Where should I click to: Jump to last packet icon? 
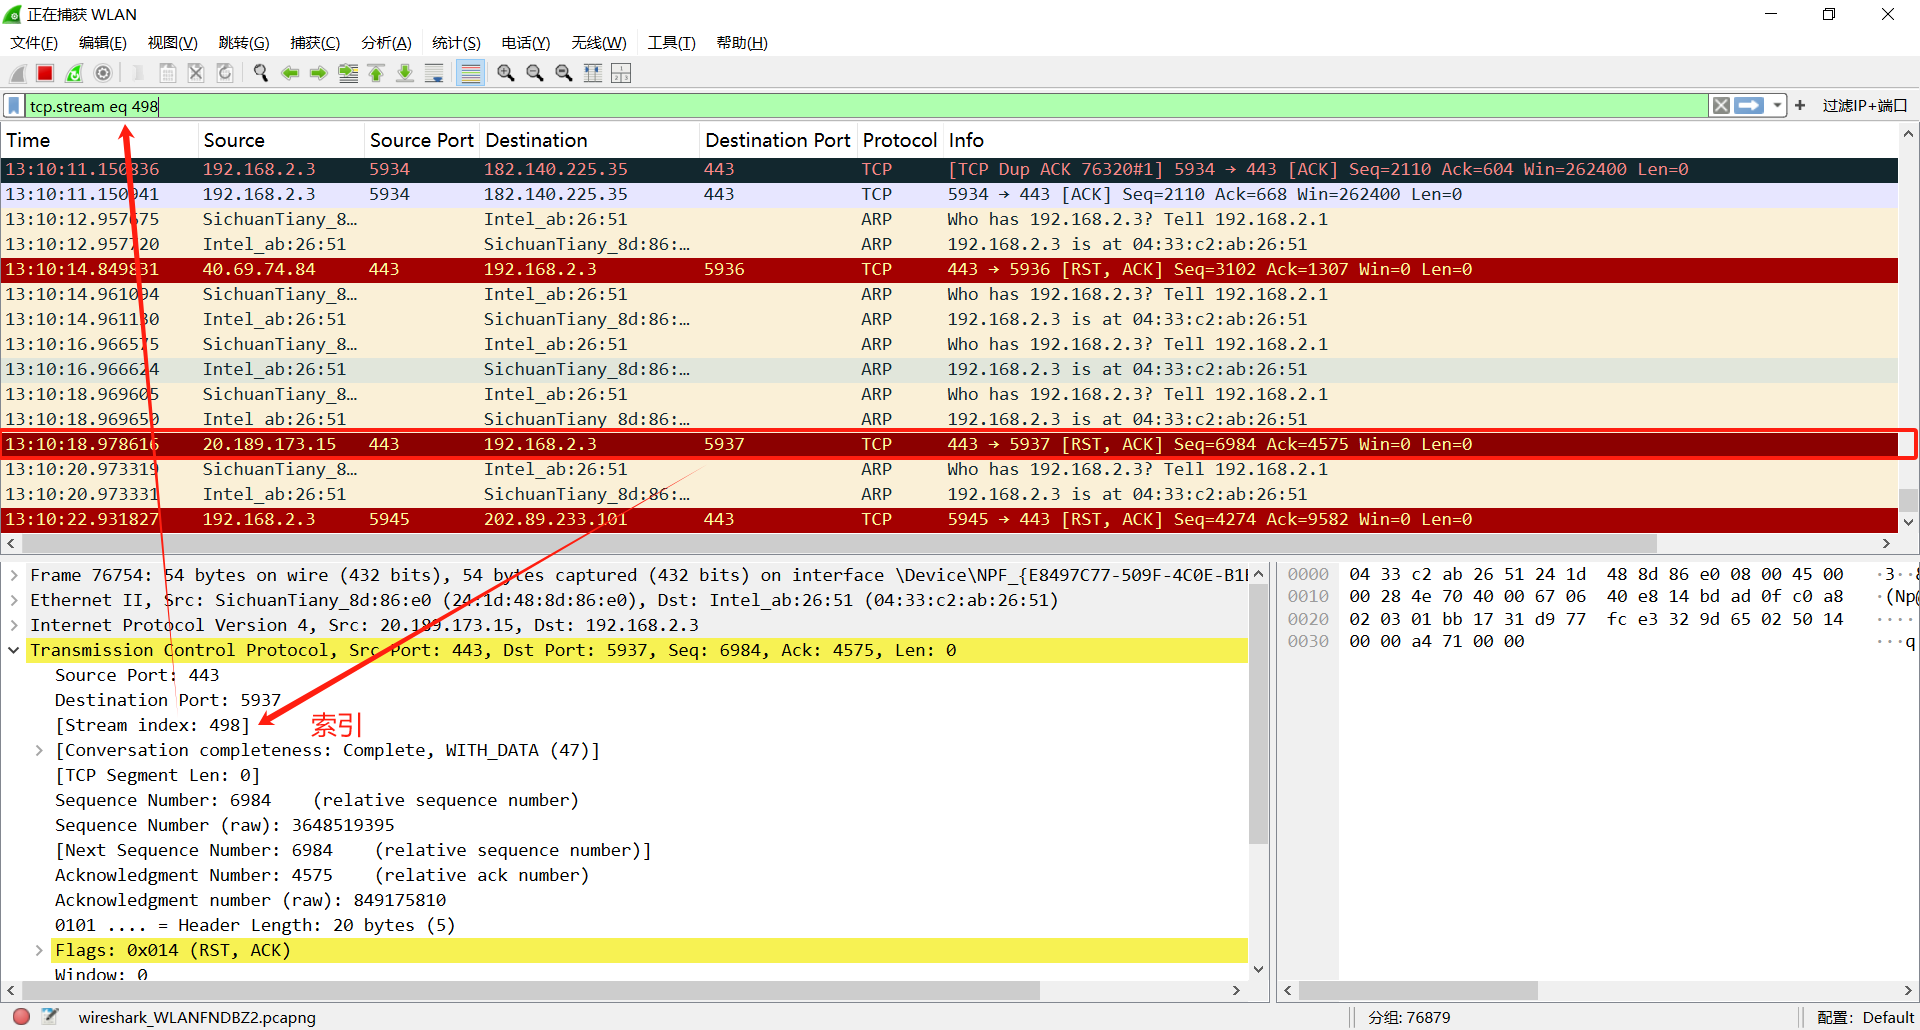coord(405,73)
